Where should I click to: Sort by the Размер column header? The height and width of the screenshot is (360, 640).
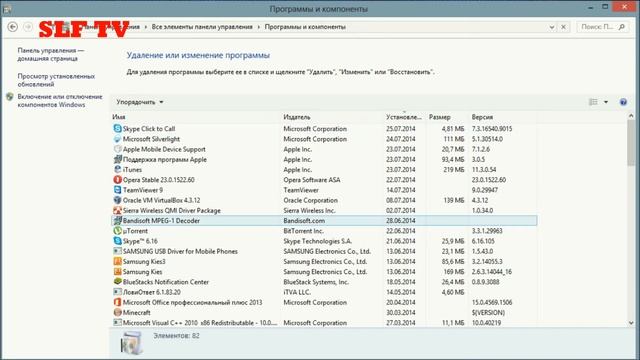(440, 117)
